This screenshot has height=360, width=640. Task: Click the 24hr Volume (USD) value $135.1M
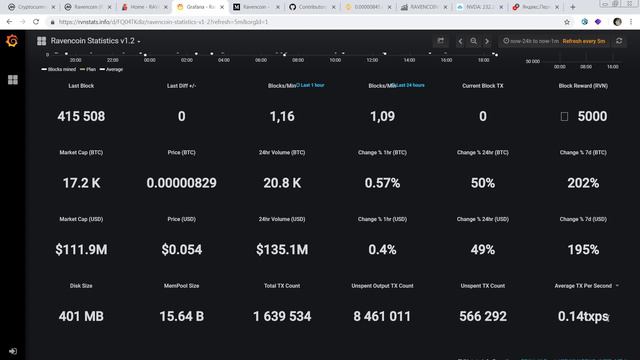tap(282, 250)
